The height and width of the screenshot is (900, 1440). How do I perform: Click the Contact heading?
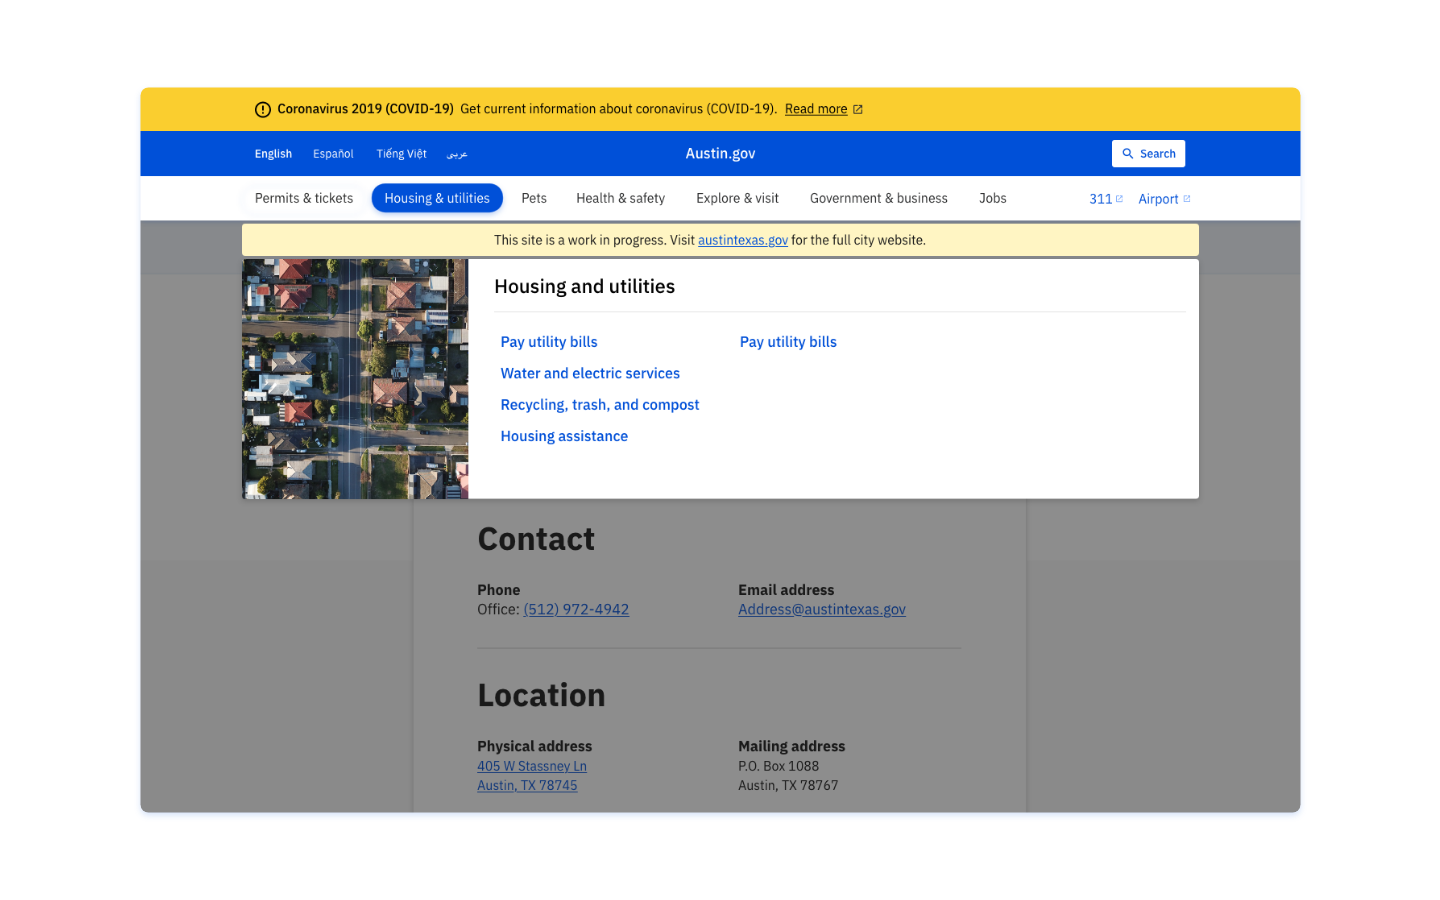click(536, 539)
